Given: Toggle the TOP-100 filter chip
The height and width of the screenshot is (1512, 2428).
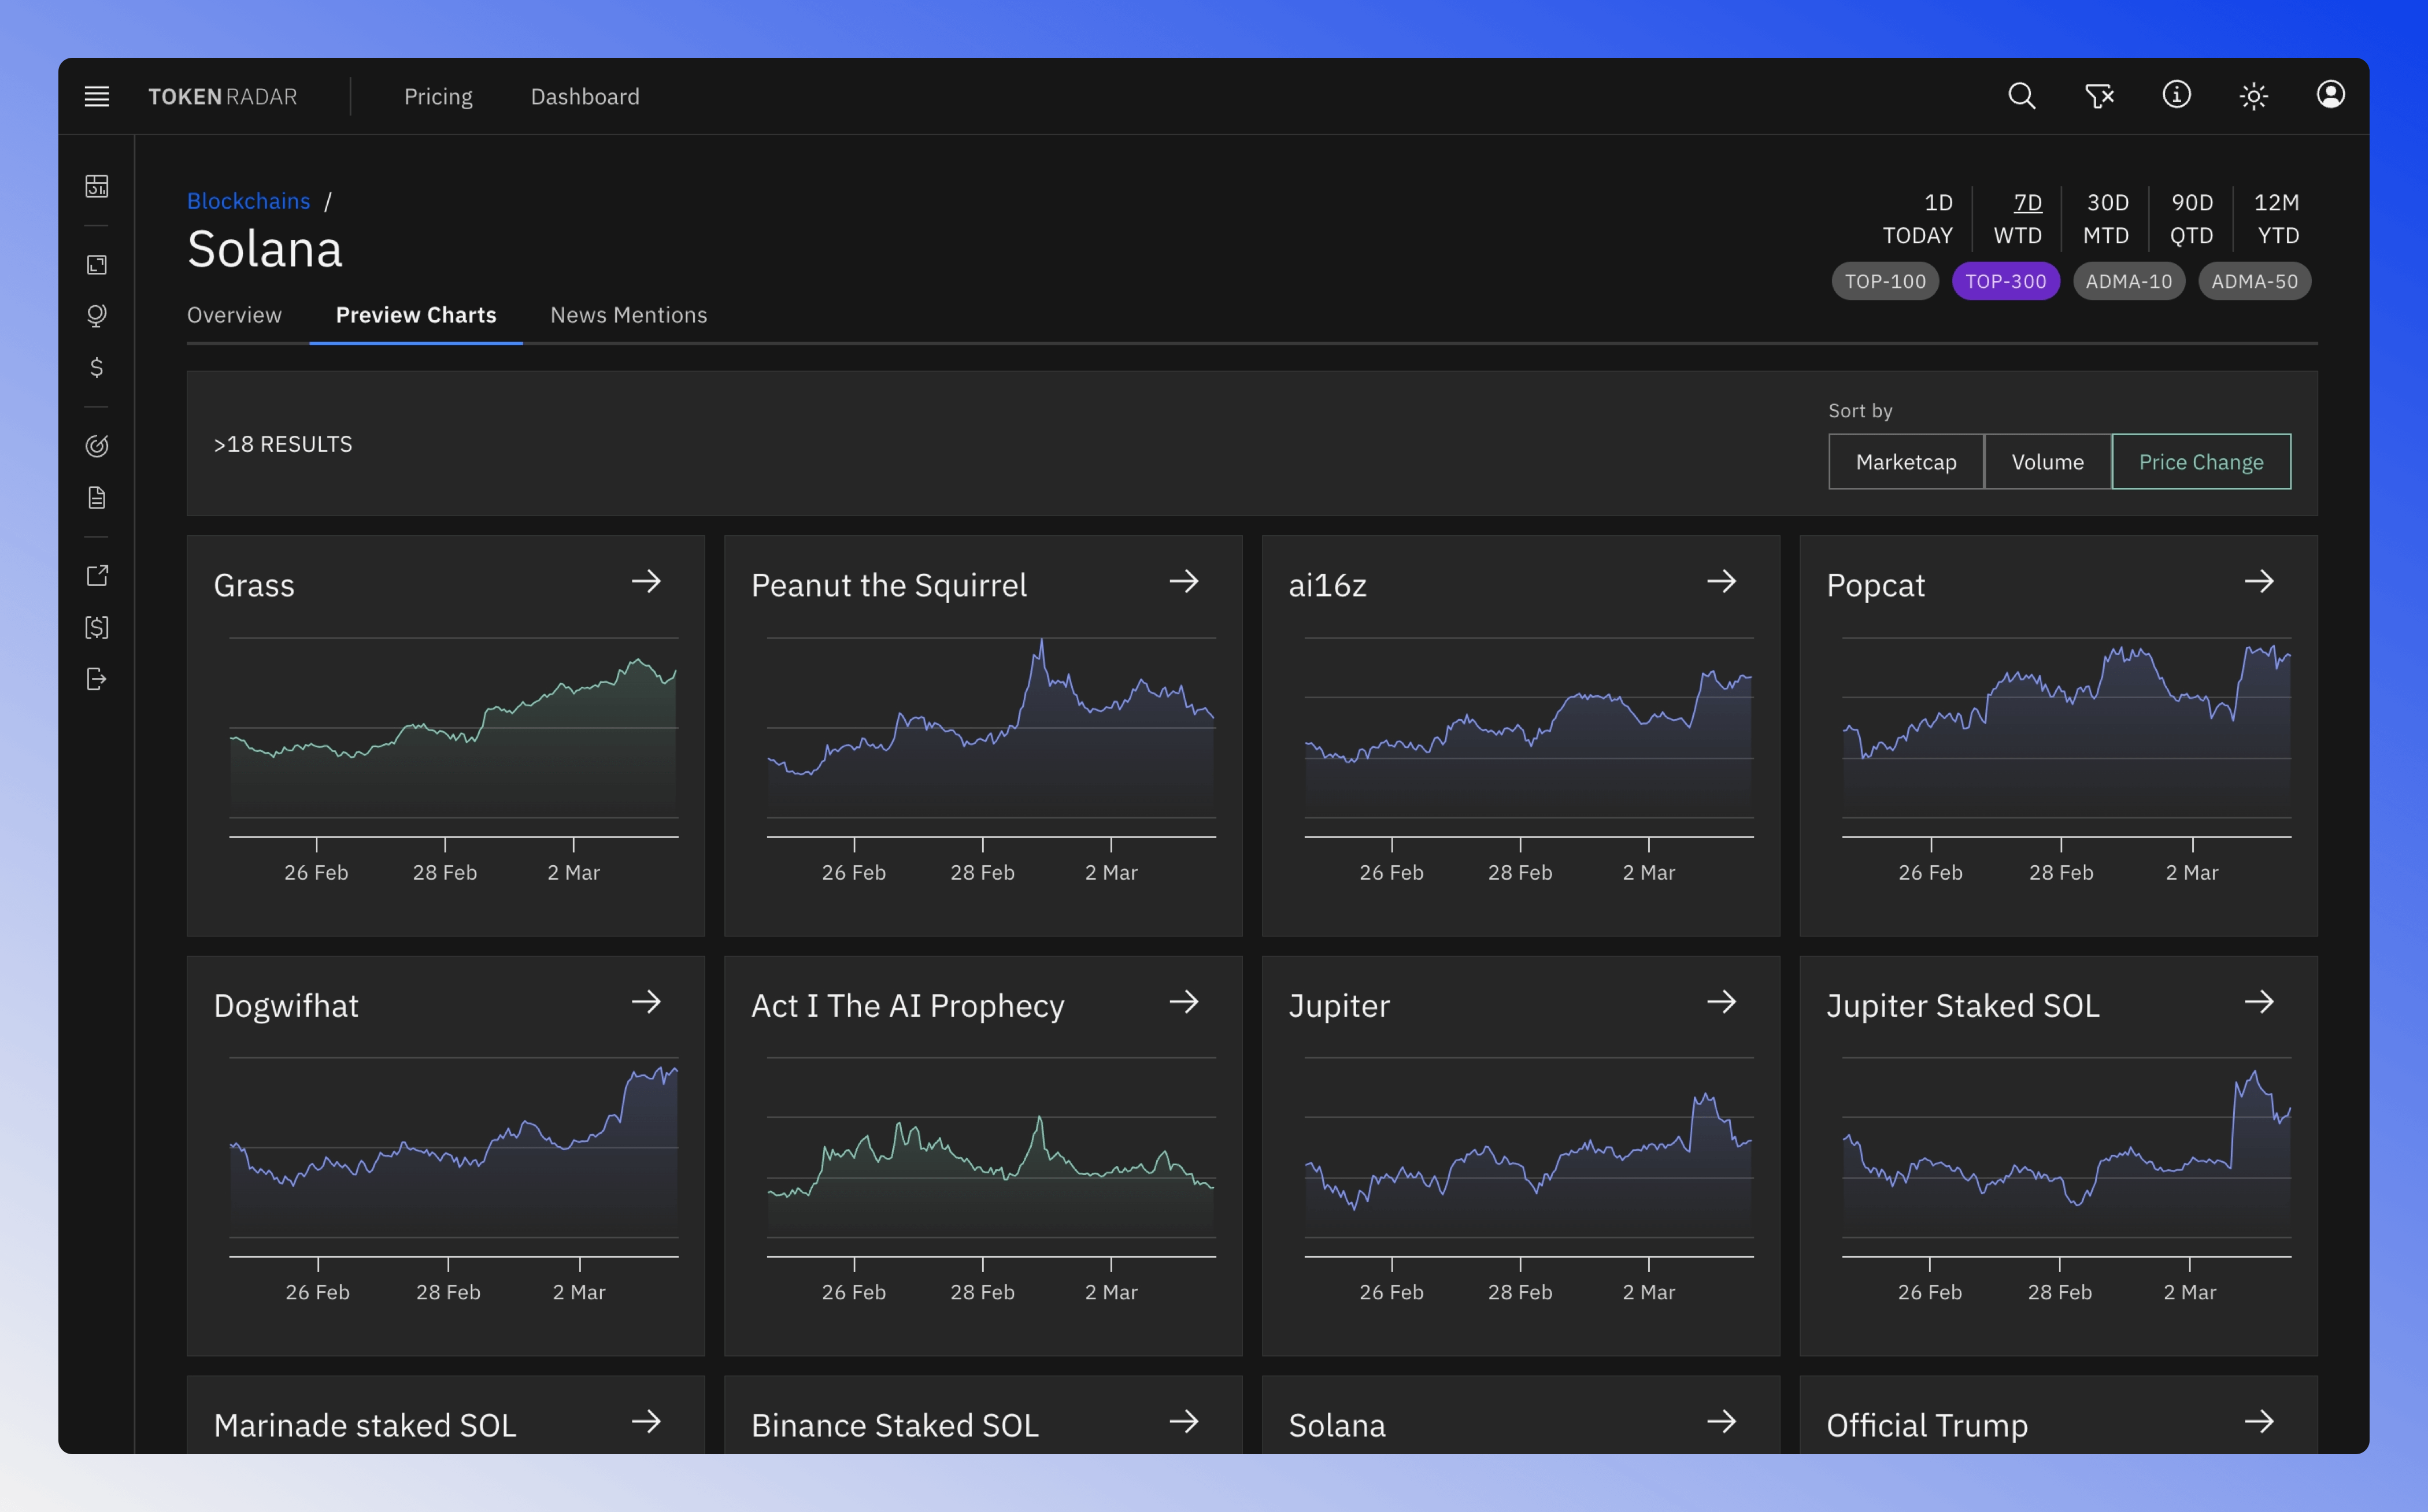Looking at the screenshot, I should tap(1885, 281).
